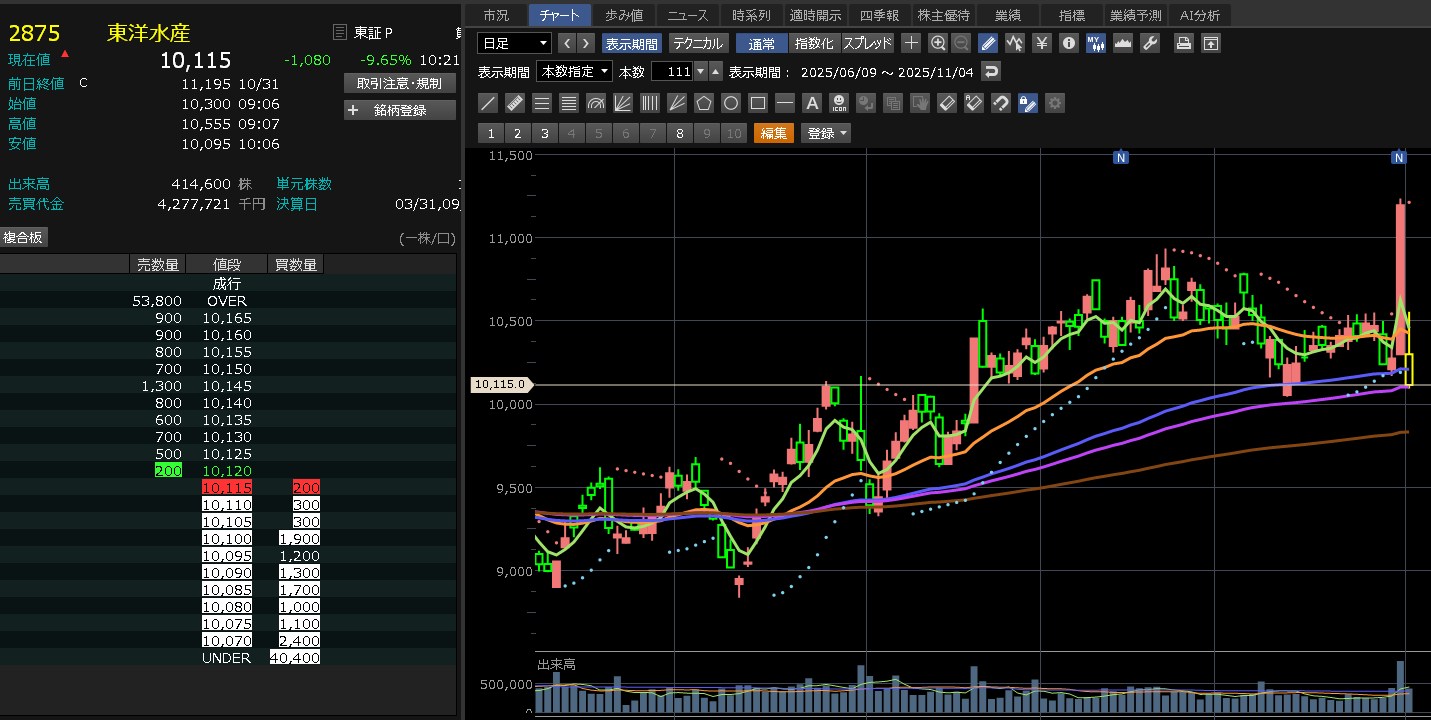
Task: Toggle the 表示期間 display period button
Action: (x=631, y=43)
